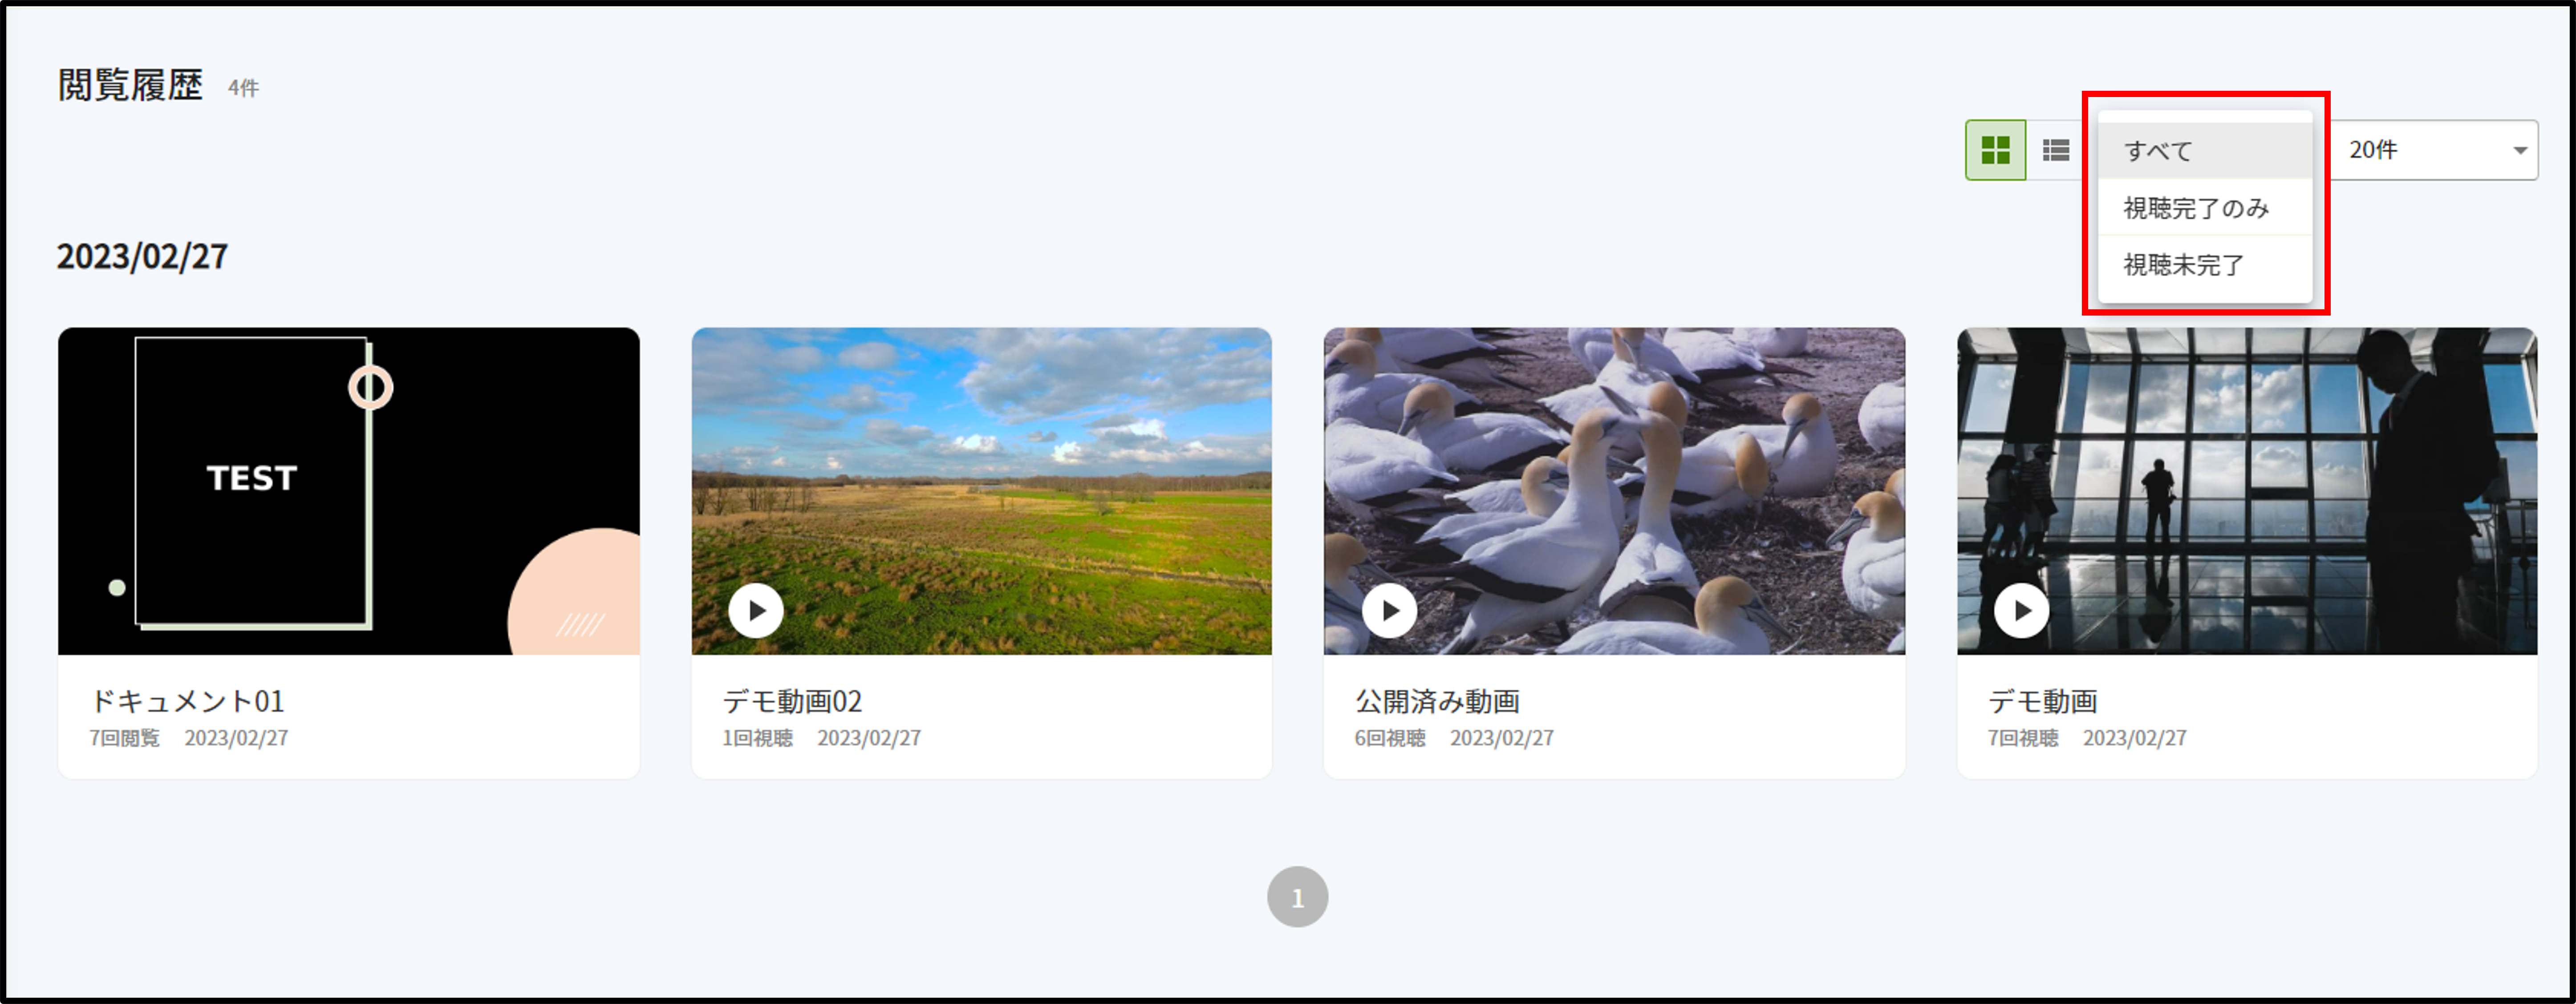Play the デモ動画 video
The width and height of the screenshot is (2576, 1004).
point(2022,610)
